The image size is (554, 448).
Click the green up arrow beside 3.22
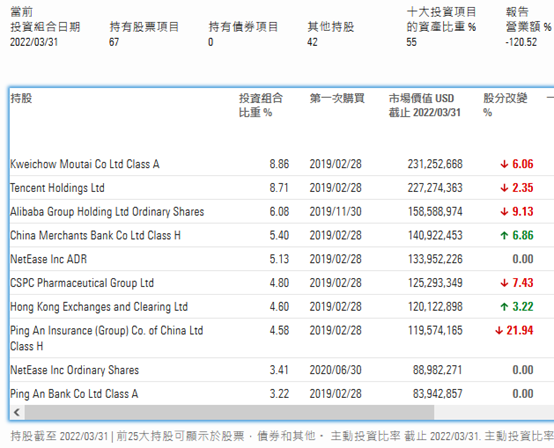click(504, 307)
